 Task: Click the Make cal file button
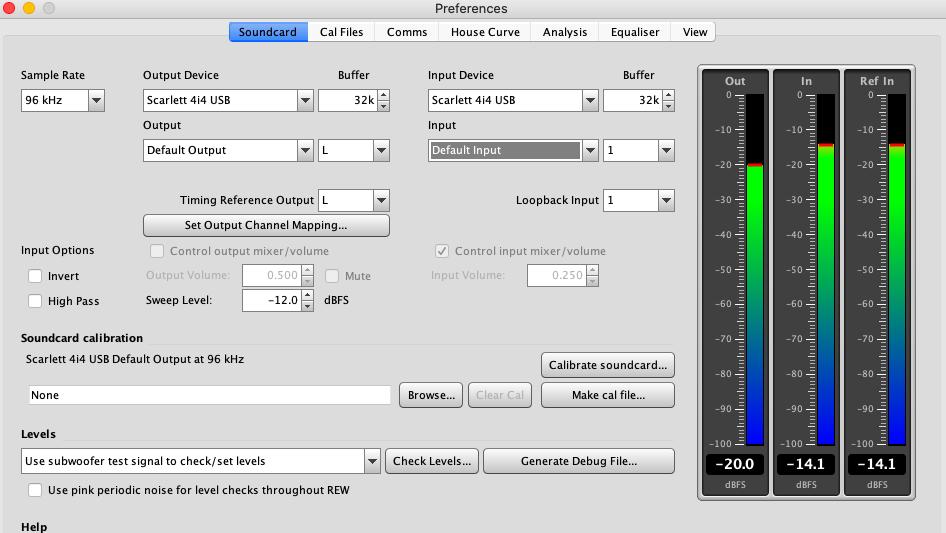(x=608, y=395)
